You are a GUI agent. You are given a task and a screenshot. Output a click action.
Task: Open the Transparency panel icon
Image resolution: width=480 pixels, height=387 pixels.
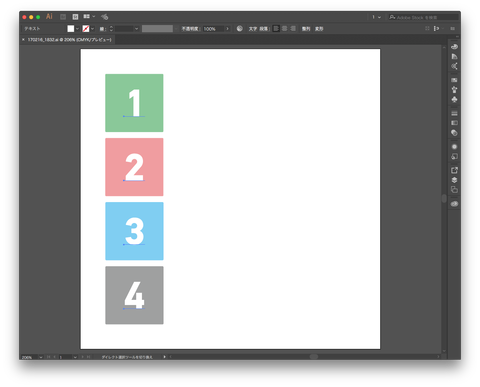click(x=454, y=133)
